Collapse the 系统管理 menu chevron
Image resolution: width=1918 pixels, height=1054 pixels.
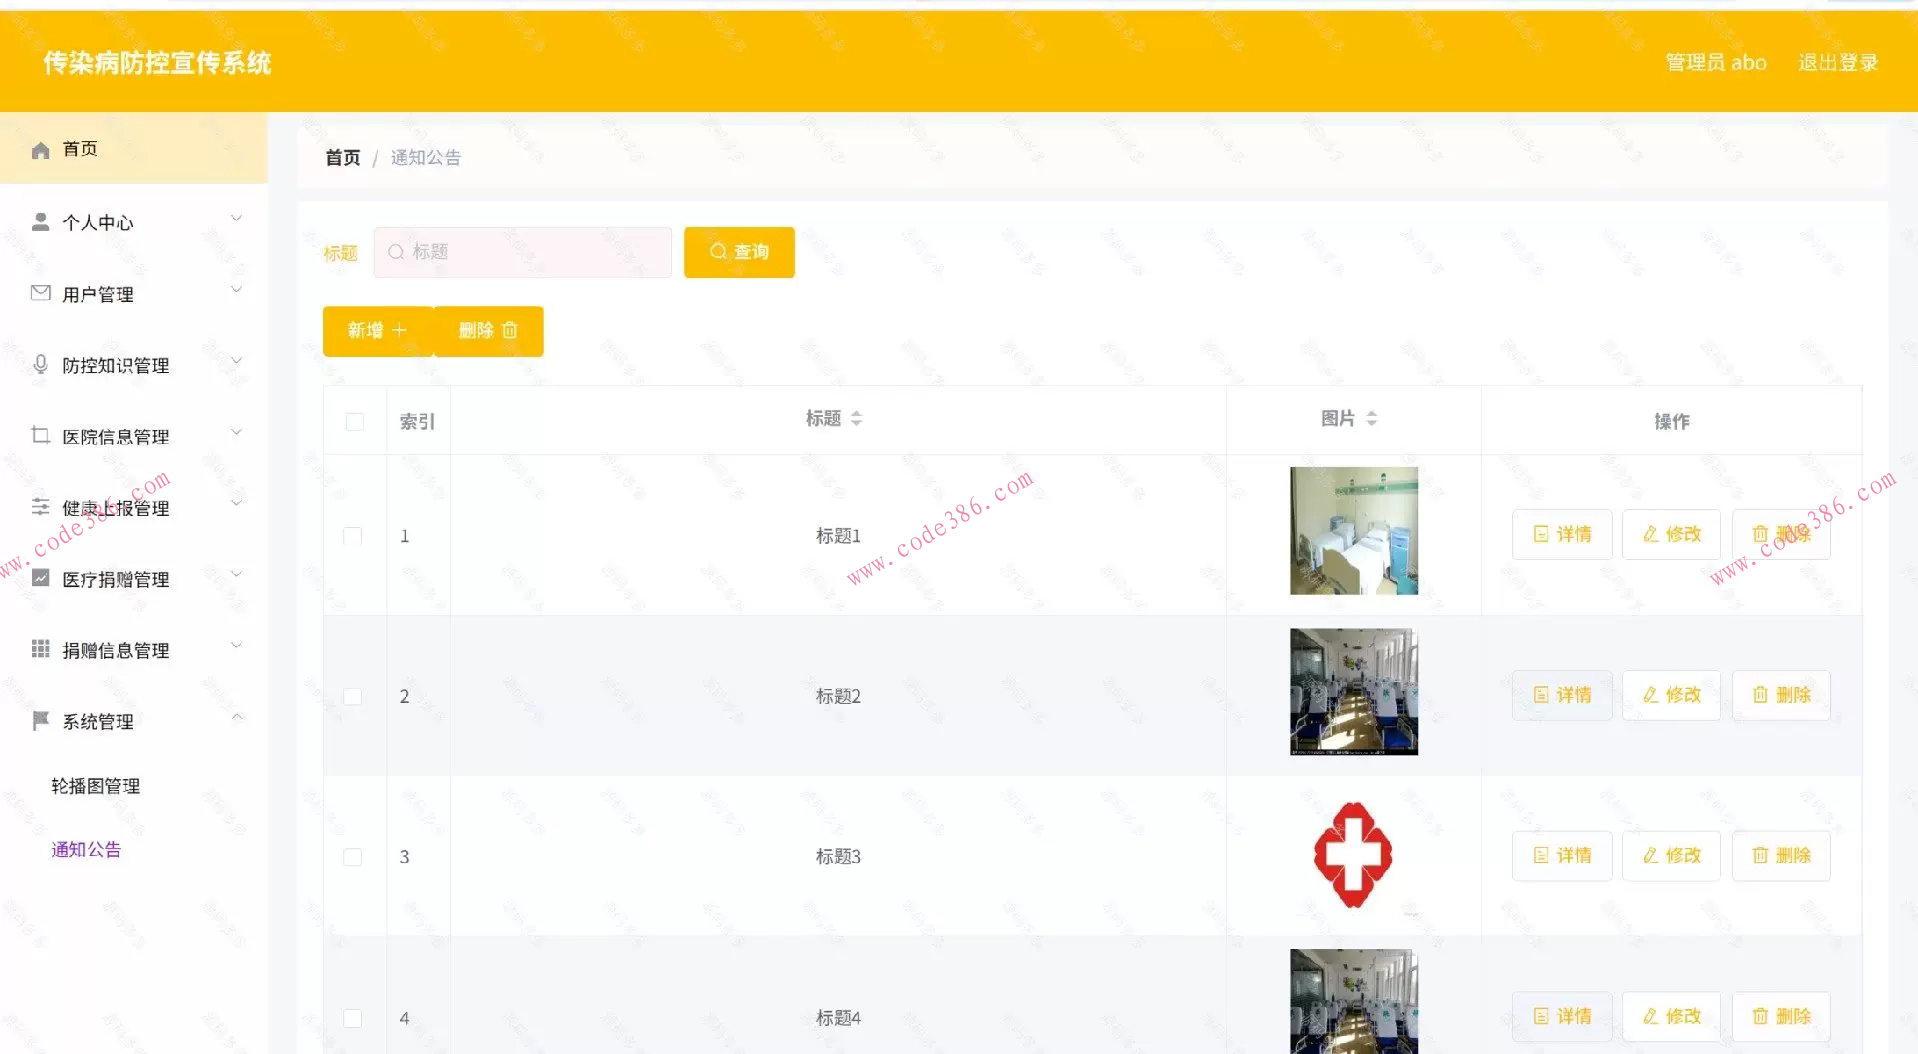[x=237, y=717]
